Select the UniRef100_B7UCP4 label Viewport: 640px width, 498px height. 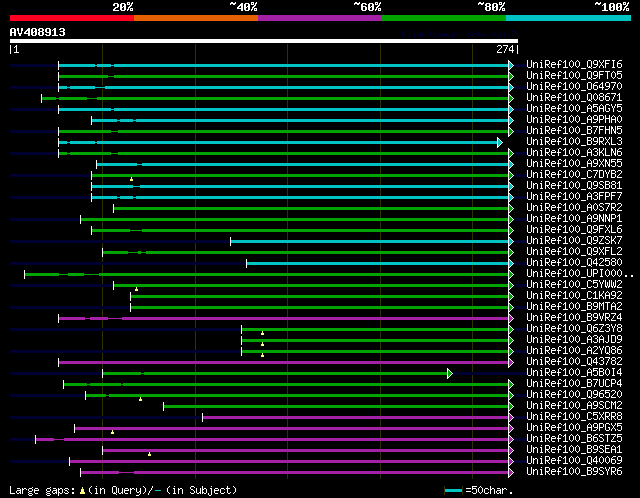[574, 384]
